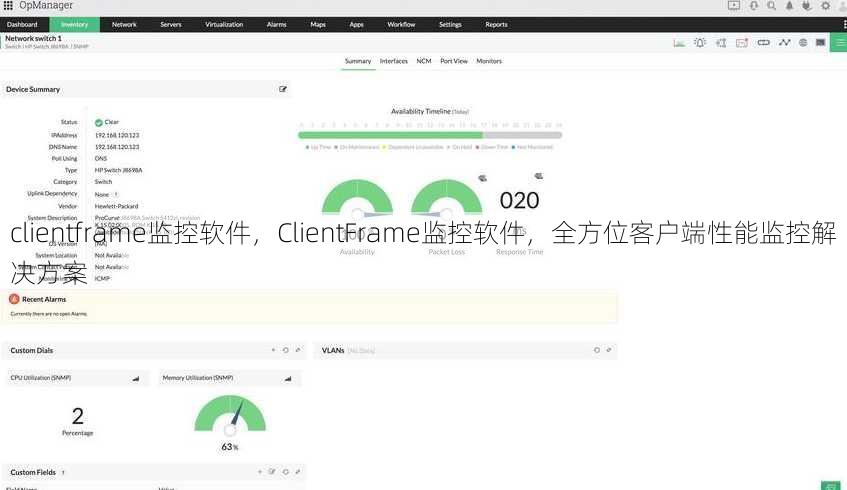Open the OpManager apps grid icon

(8, 5)
